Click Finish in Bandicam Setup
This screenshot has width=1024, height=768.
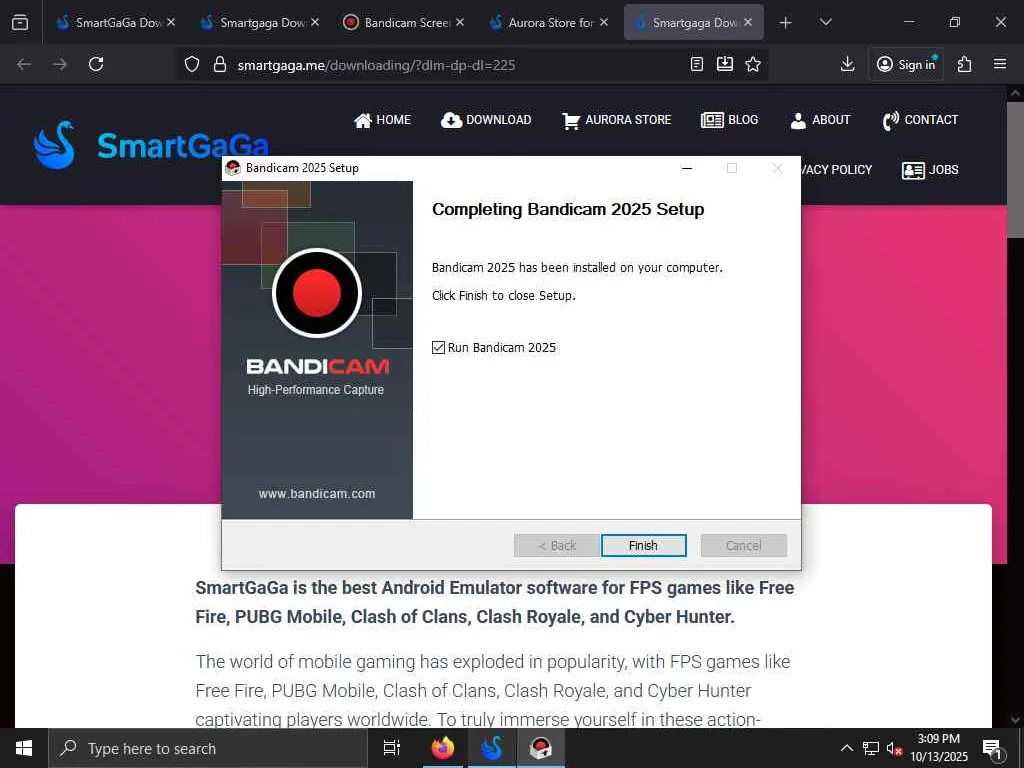(x=643, y=545)
